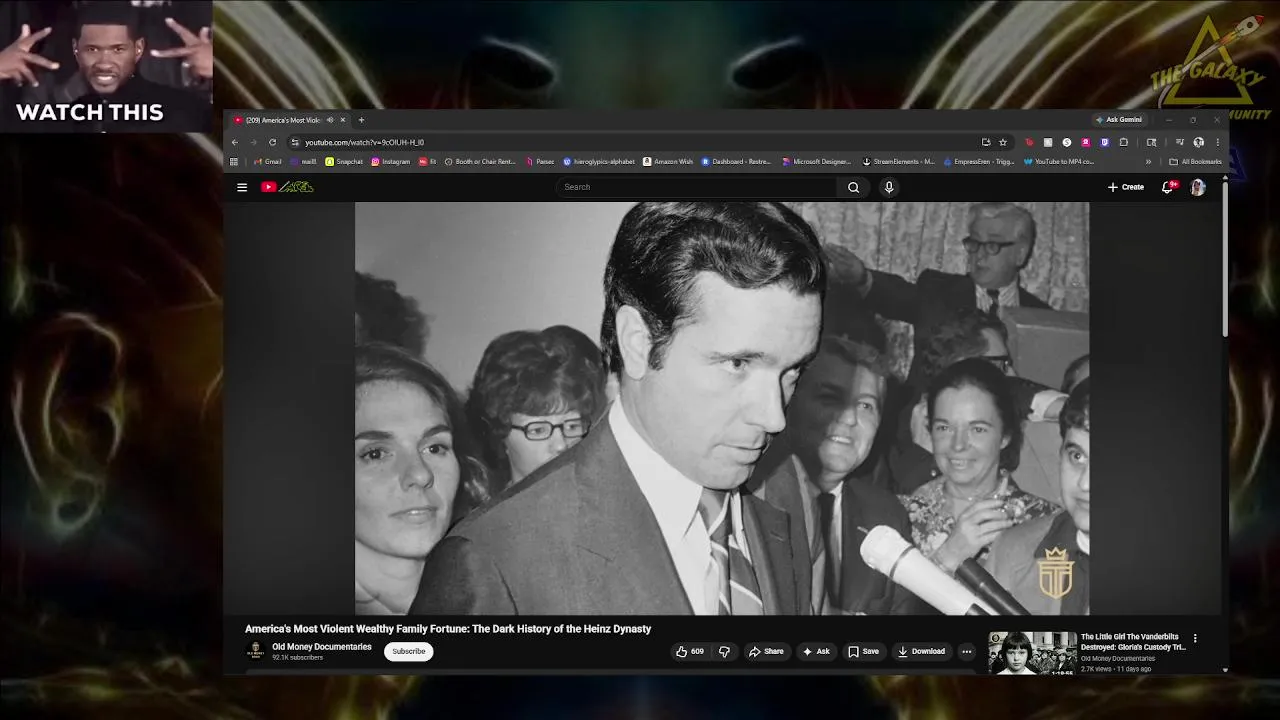This screenshot has width=1280, height=720.
Task: Mute the tab using the speaker icon
Action: click(330, 120)
